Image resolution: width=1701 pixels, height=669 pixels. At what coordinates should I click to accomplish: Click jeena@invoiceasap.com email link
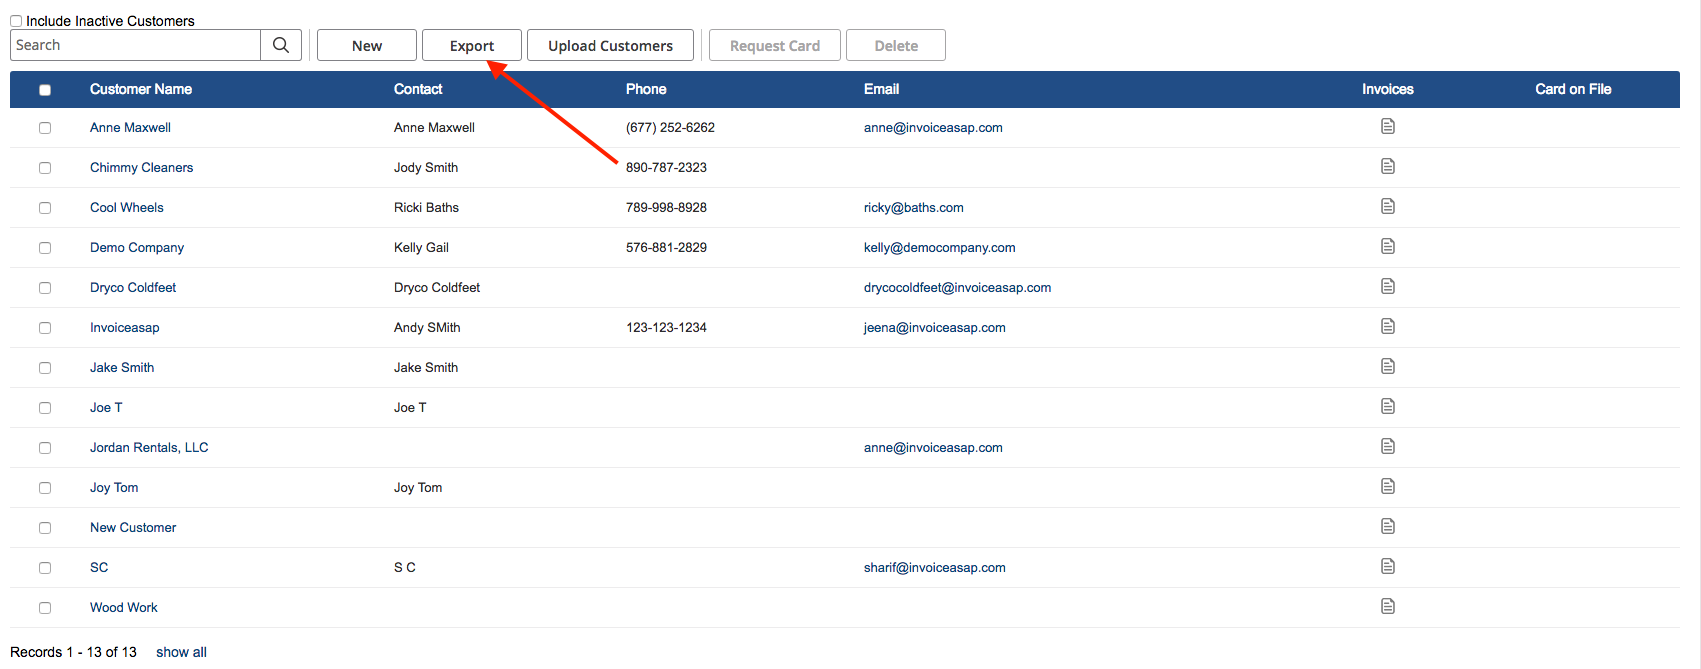(935, 328)
